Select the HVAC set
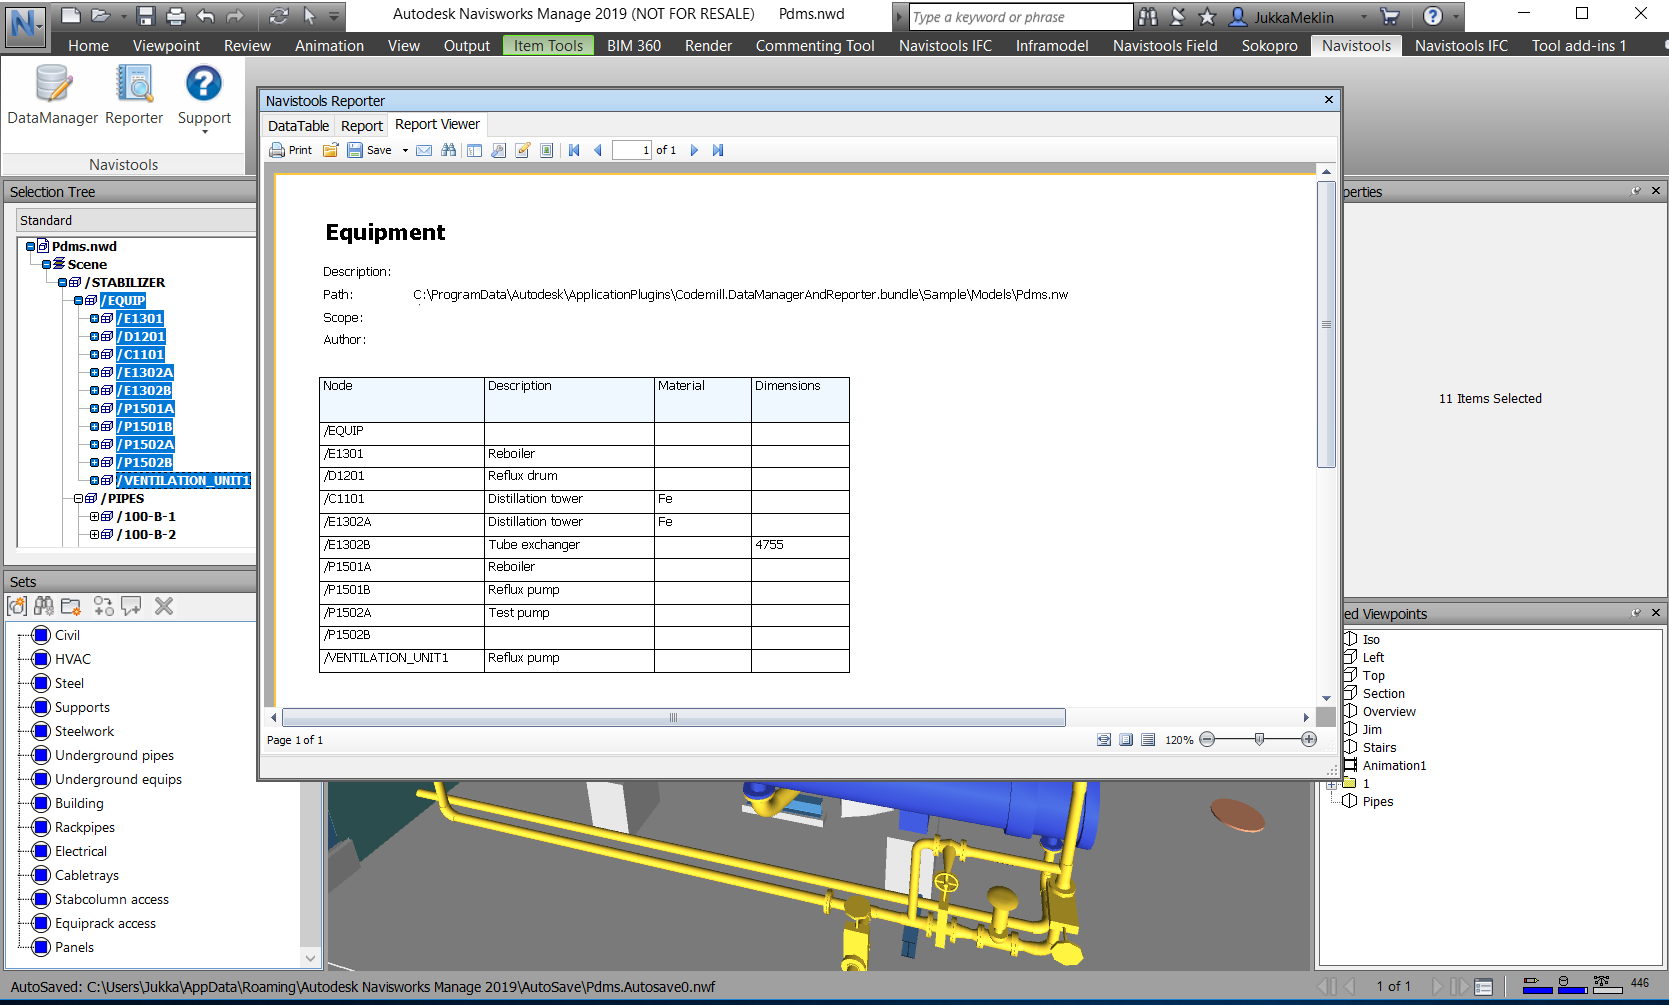 pyautogui.click(x=72, y=659)
